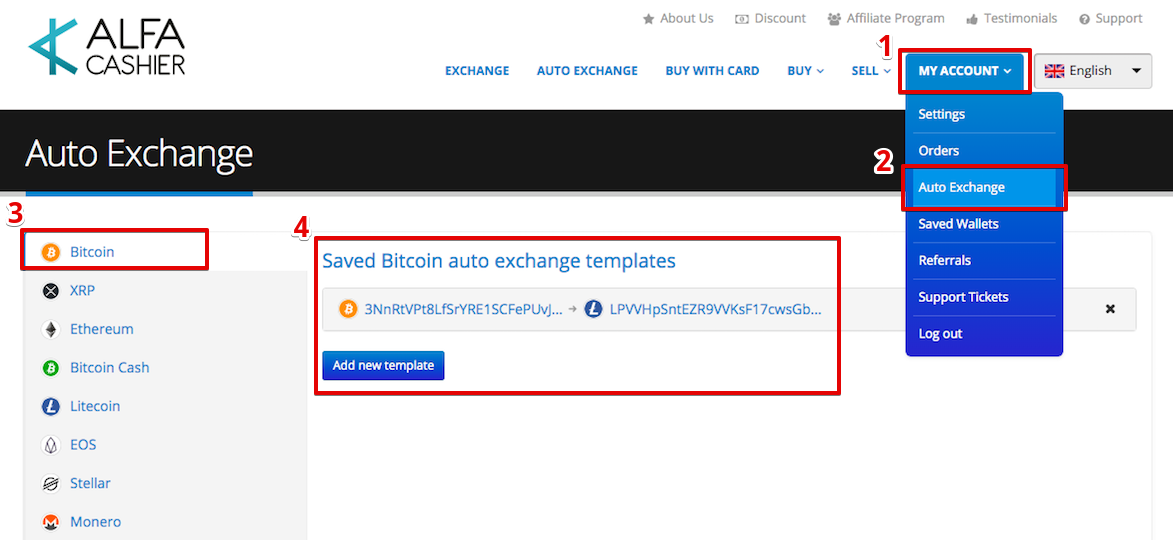Open Settings in account menu

tap(941, 114)
